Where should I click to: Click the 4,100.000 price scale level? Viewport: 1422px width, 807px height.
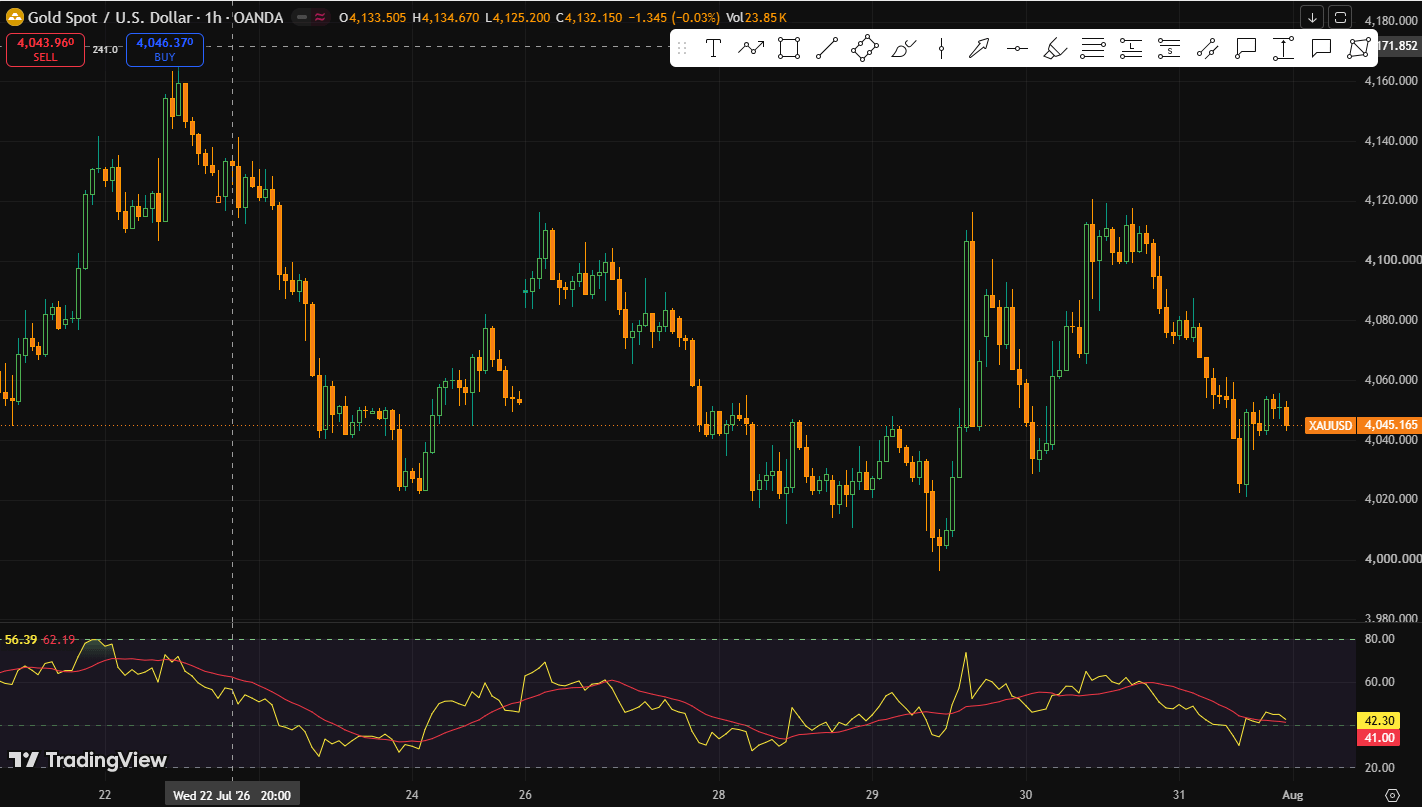point(1391,260)
